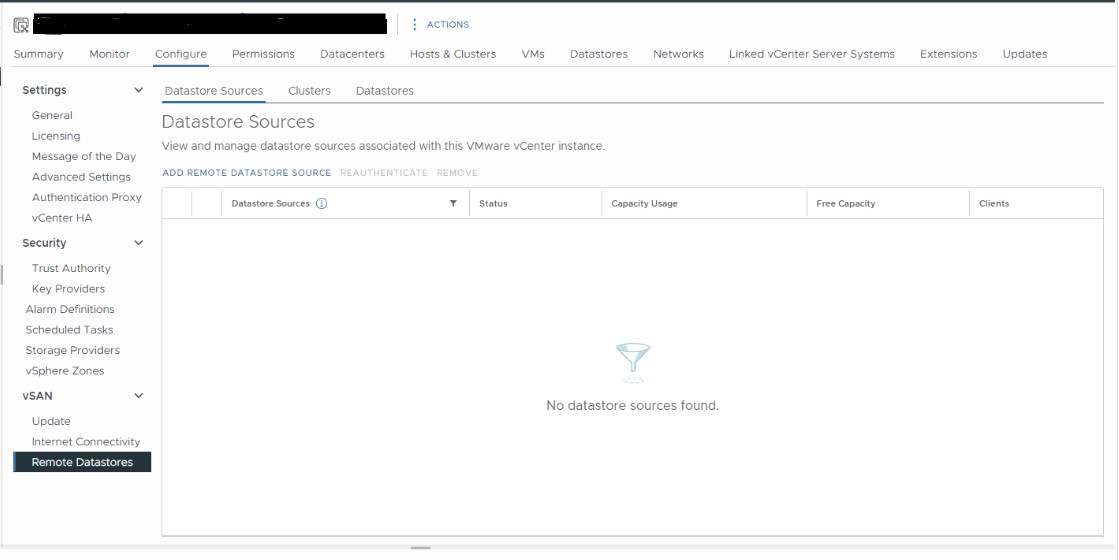Open the top Datastores tab
Screen dimensions: 1119x560
pyautogui.click(x=599, y=54)
